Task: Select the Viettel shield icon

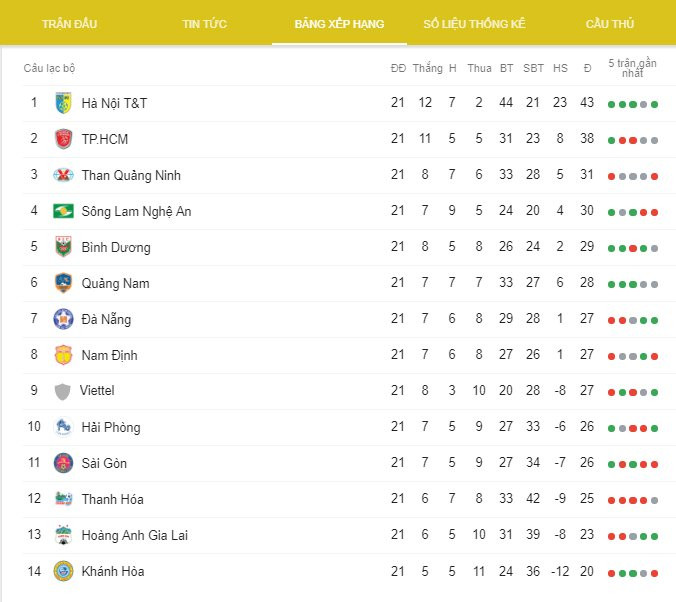Action: pos(63,391)
